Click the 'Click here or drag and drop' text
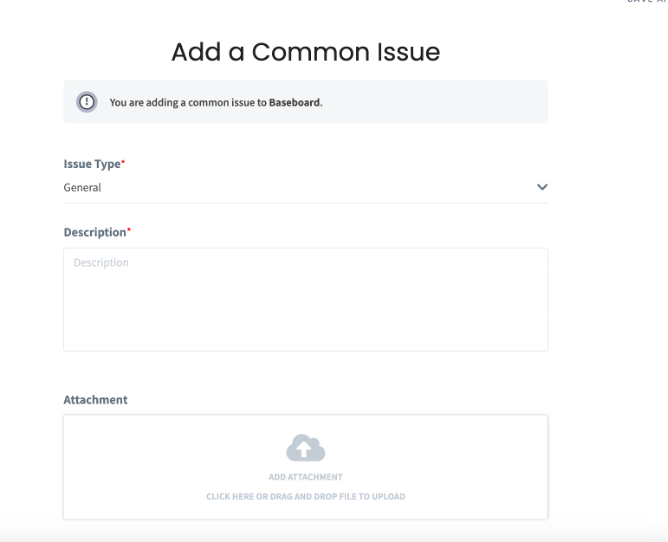Viewport: 668px width, 542px height. [x=305, y=496]
